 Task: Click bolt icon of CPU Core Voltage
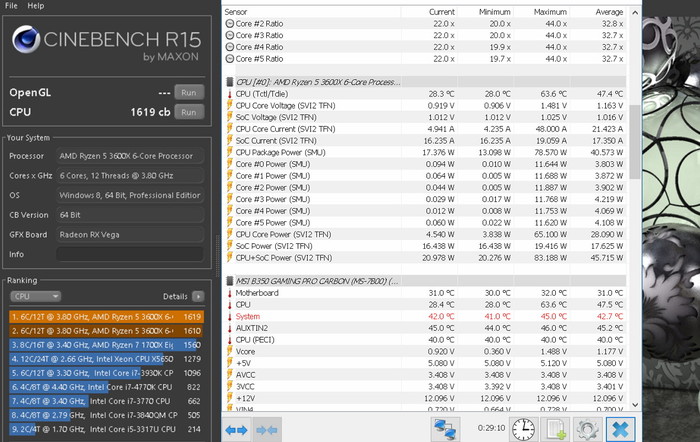pos(229,105)
